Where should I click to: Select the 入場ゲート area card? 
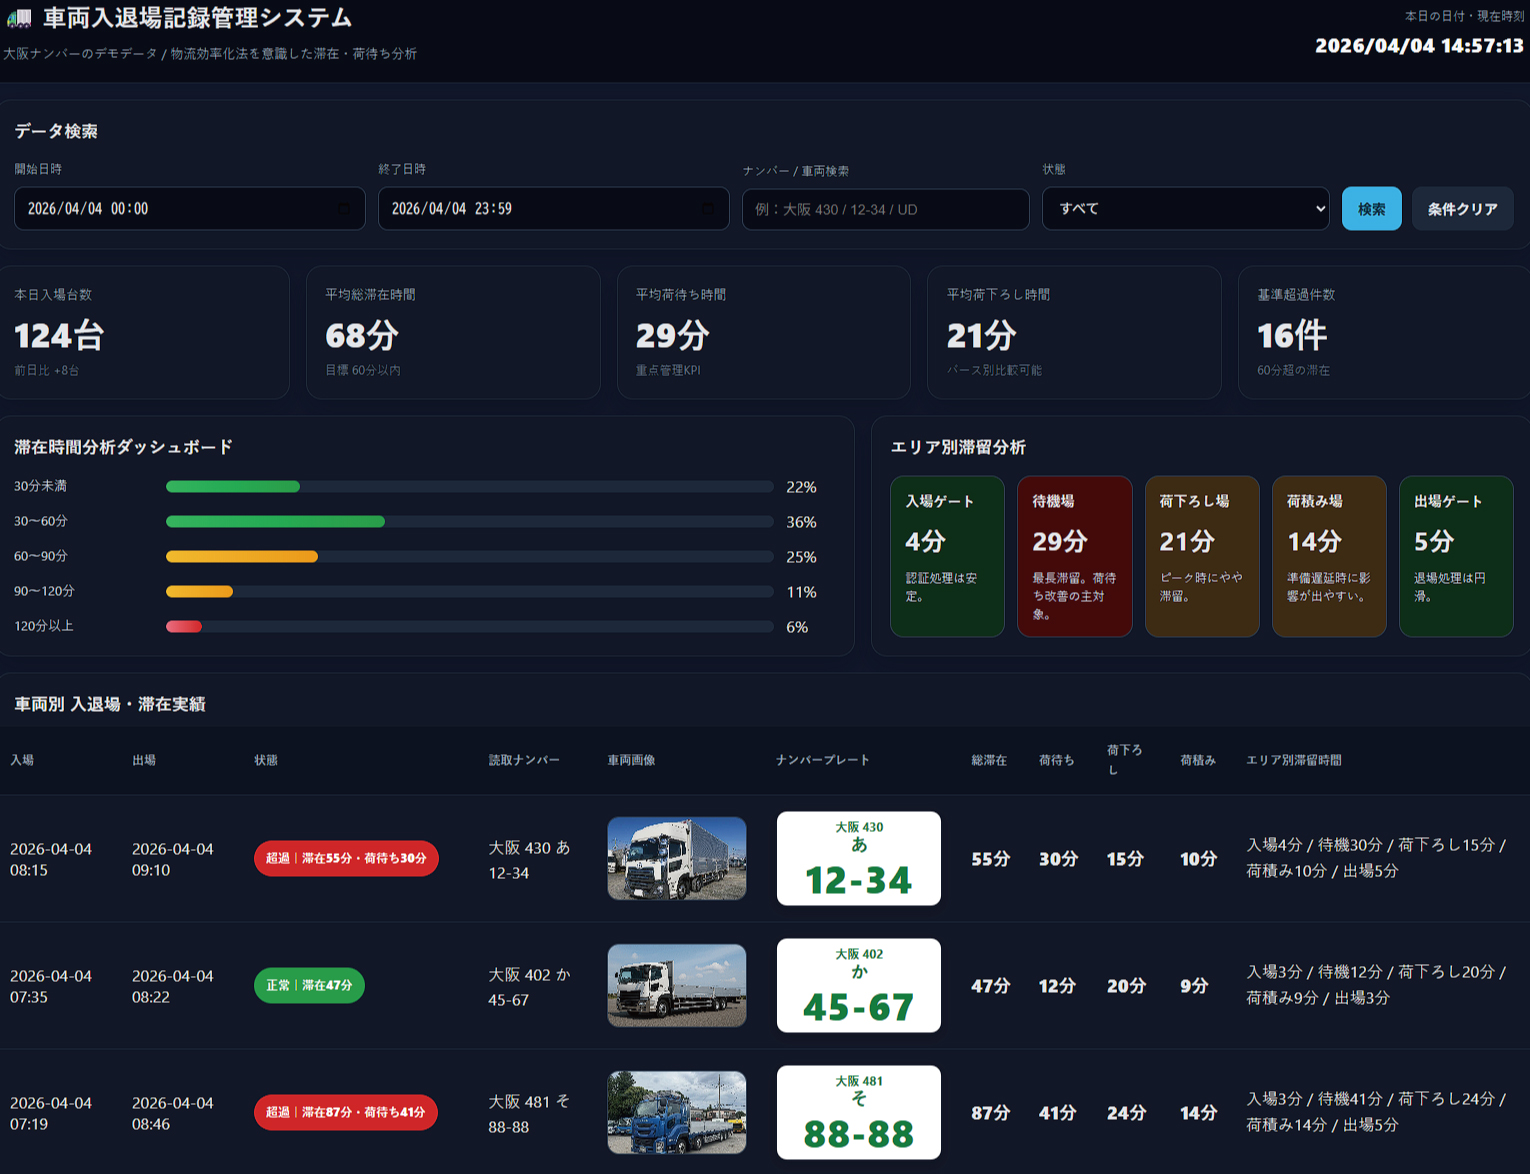(947, 556)
